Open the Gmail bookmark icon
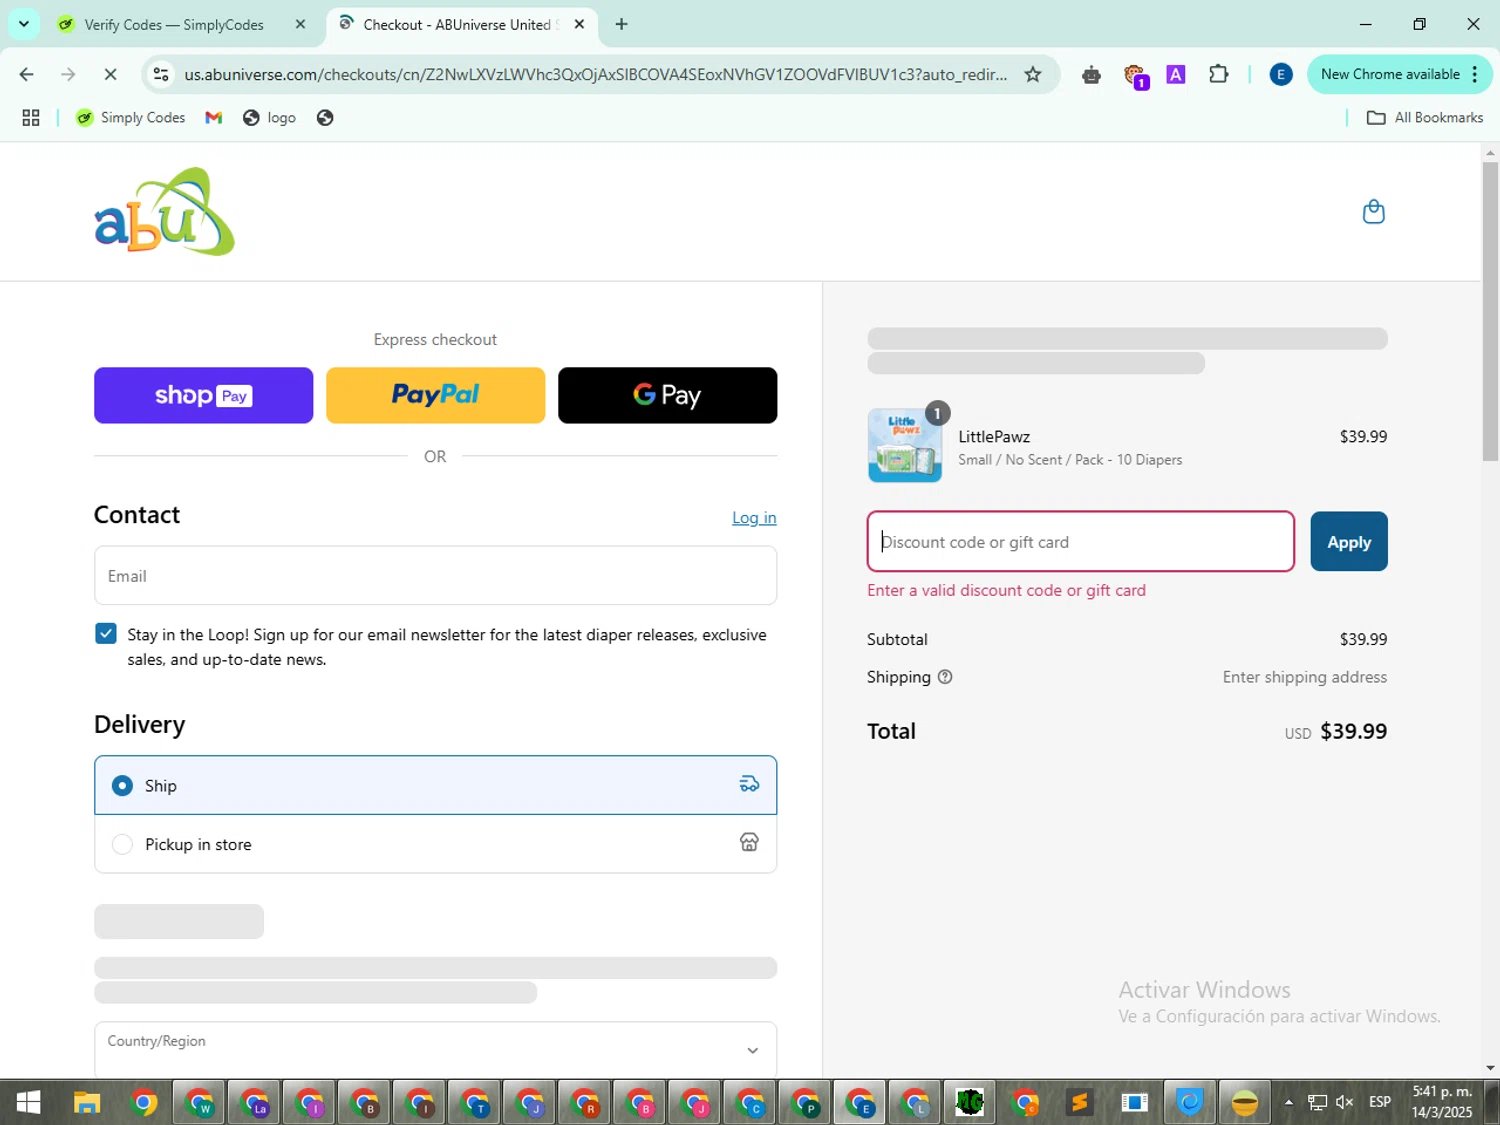Image resolution: width=1500 pixels, height=1125 pixels. [213, 118]
